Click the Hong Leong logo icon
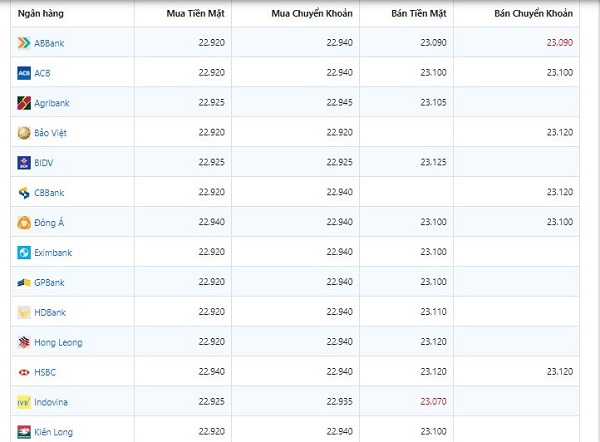The height and width of the screenshot is (442, 600). pos(24,342)
